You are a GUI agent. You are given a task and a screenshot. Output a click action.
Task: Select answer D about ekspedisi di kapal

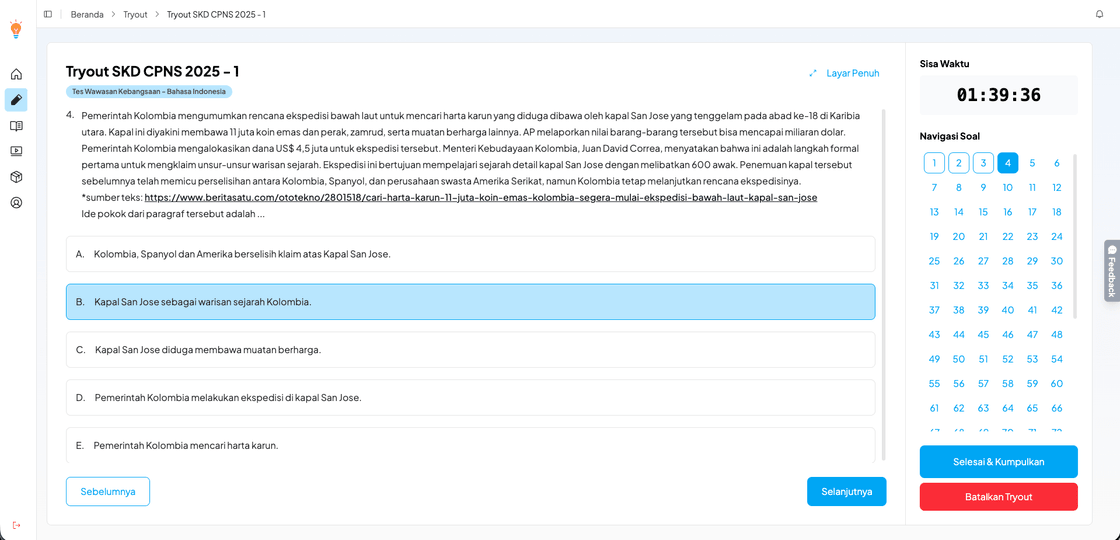point(470,398)
